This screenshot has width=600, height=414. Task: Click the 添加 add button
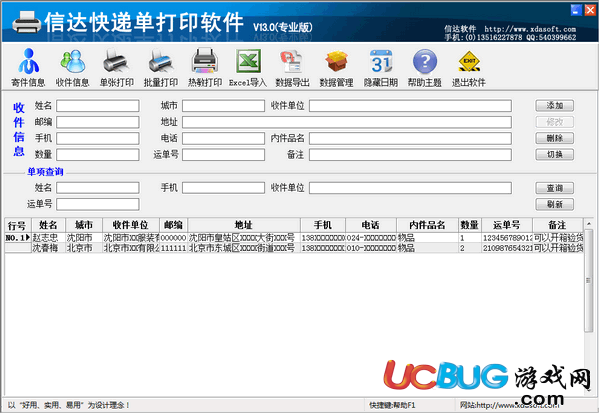[554, 106]
